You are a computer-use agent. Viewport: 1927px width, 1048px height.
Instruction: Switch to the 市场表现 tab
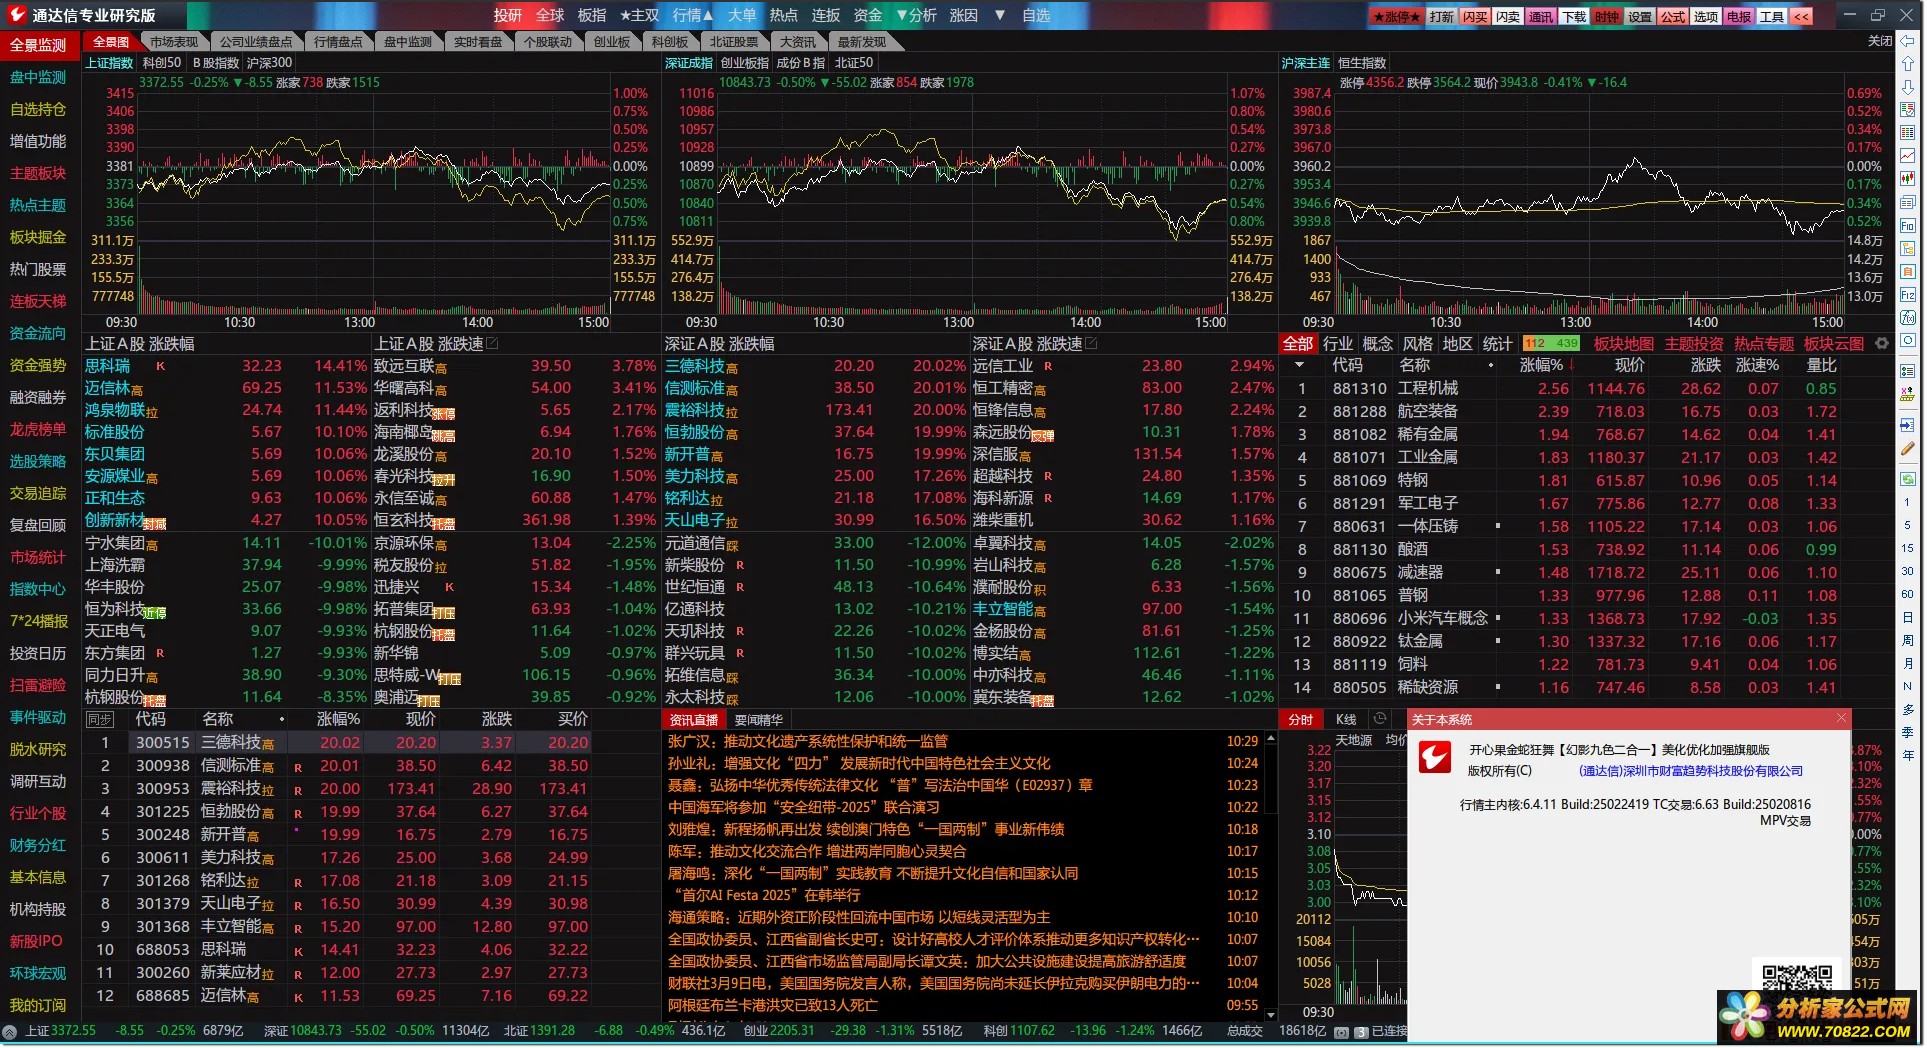pyautogui.click(x=174, y=42)
